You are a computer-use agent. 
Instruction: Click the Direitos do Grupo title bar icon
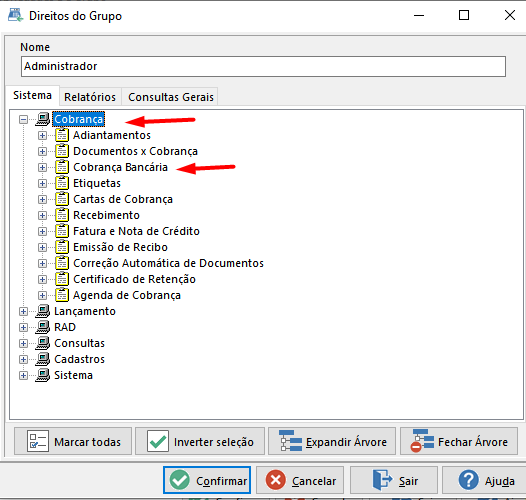15,15
